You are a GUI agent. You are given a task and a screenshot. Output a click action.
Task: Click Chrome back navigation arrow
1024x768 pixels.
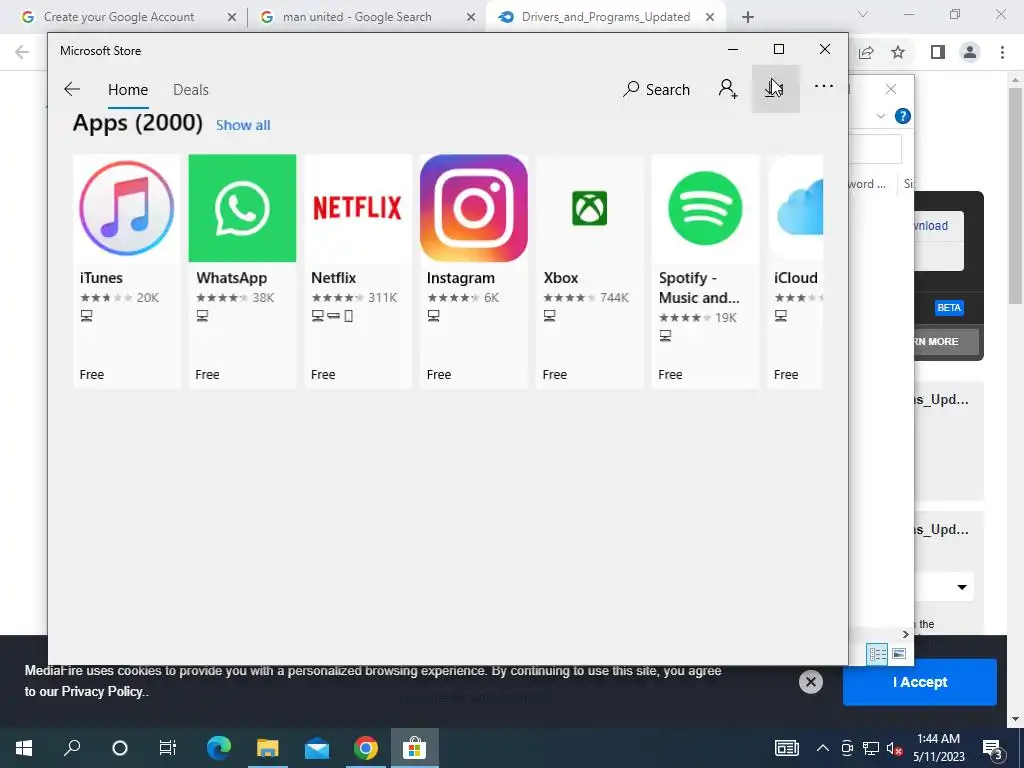tap(22, 52)
